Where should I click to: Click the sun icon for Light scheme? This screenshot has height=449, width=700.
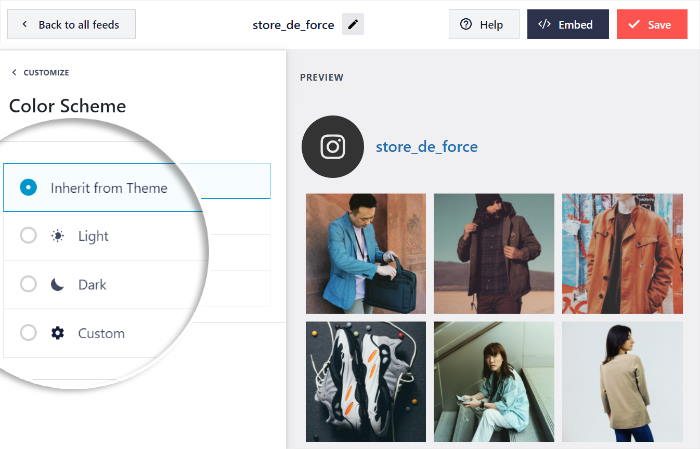[58, 236]
